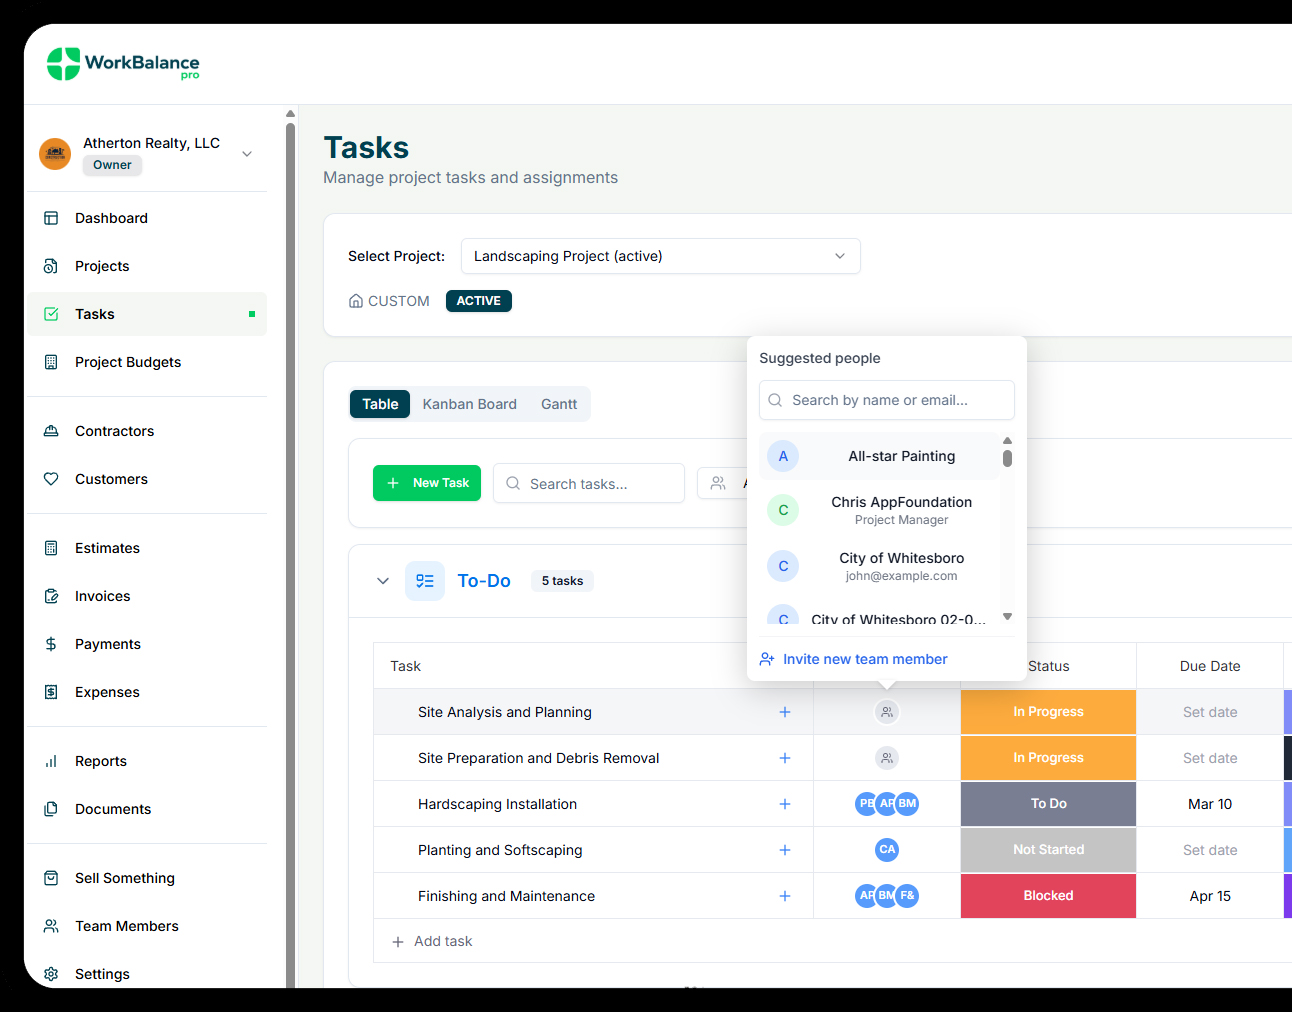1292x1012 pixels.
Task: Click the Contractors hard hat icon
Action: [51, 431]
